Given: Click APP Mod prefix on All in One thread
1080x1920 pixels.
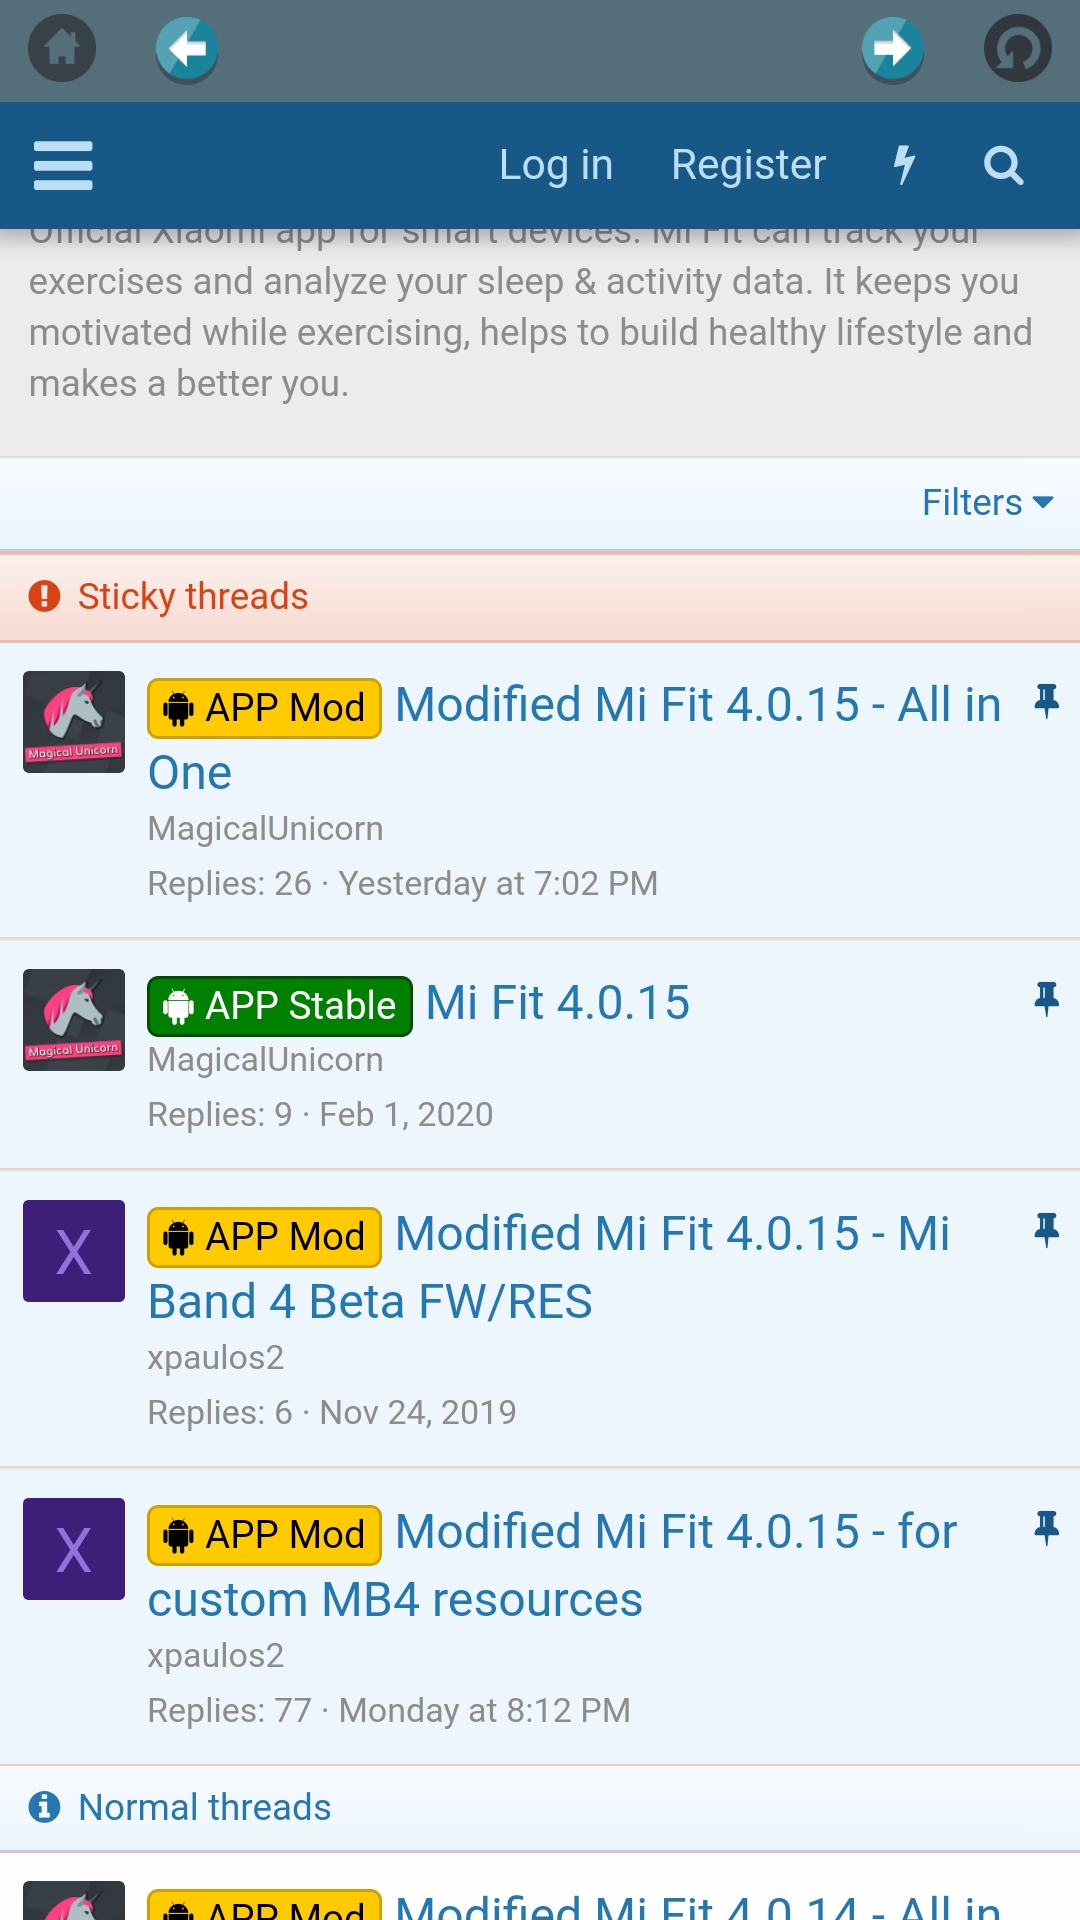Looking at the screenshot, I should pyautogui.click(x=264, y=708).
